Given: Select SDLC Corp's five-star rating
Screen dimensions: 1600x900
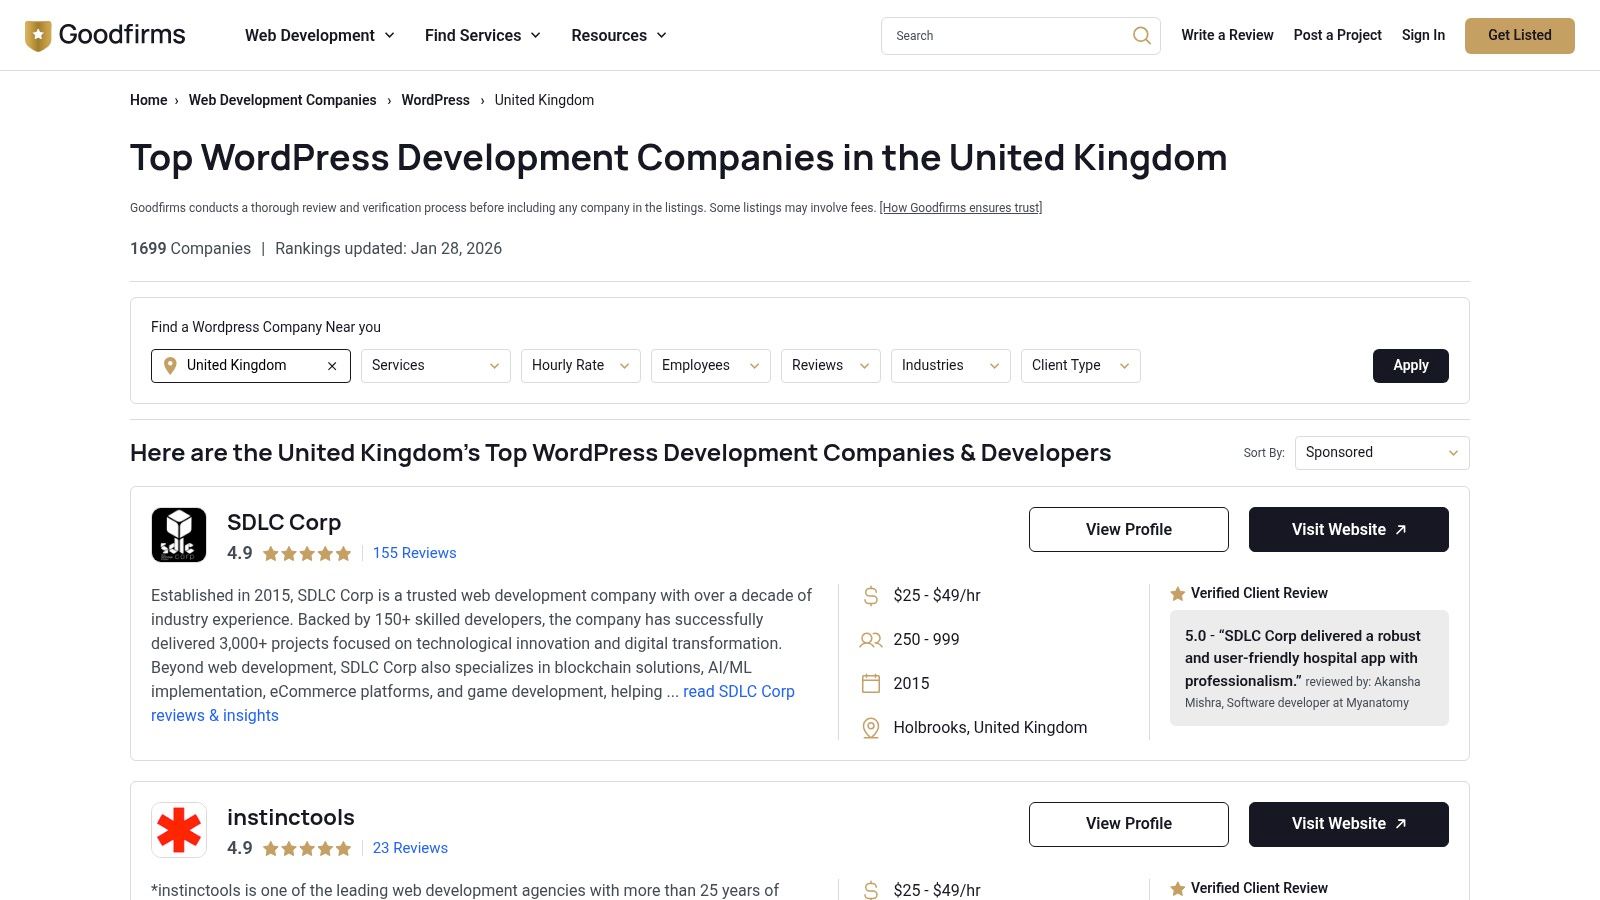Looking at the screenshot, I should [x=306, y=553].
